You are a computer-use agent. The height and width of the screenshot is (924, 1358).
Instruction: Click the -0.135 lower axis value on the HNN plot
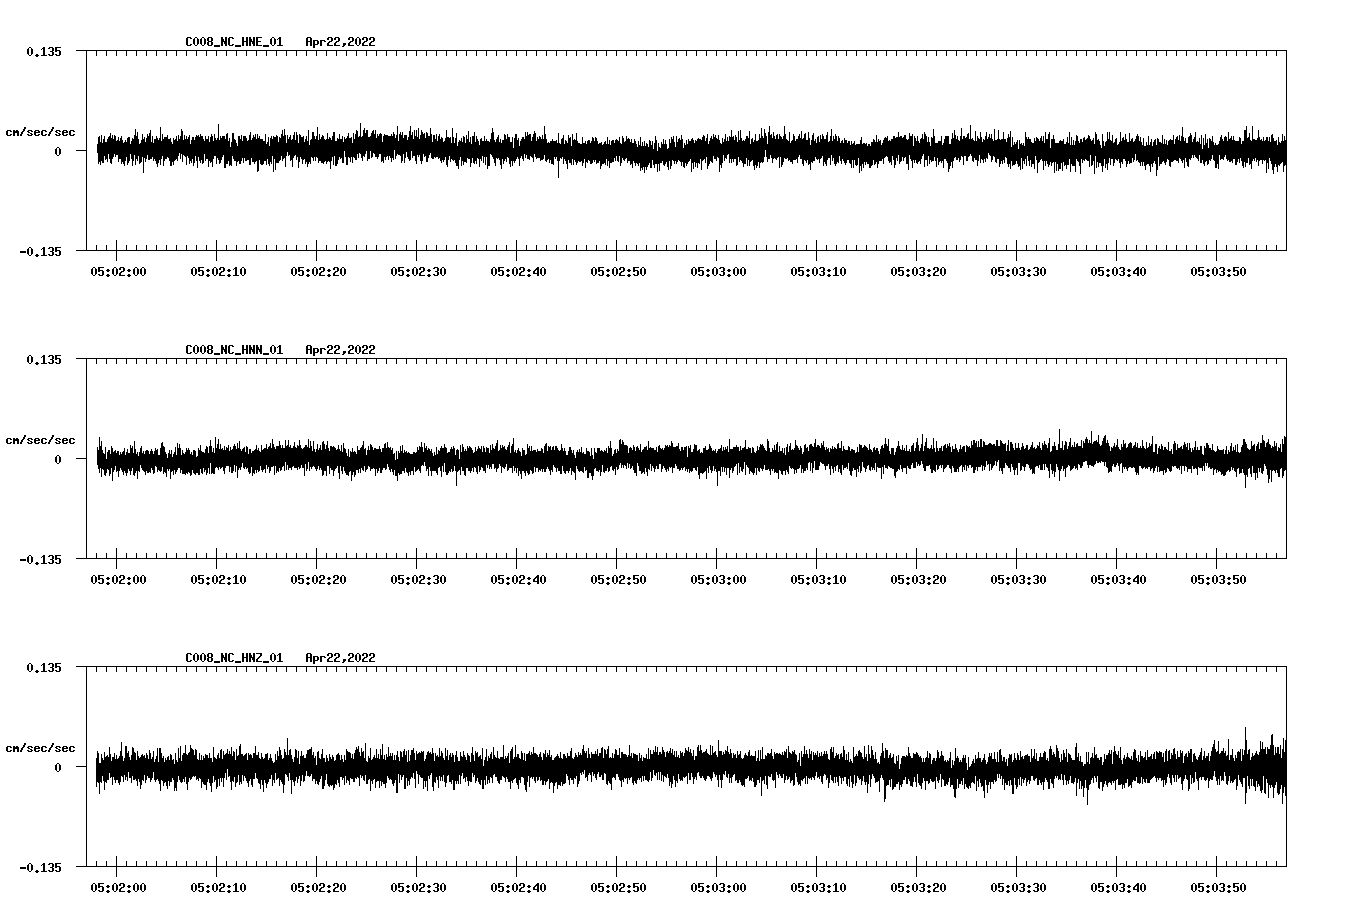point(40,559)
